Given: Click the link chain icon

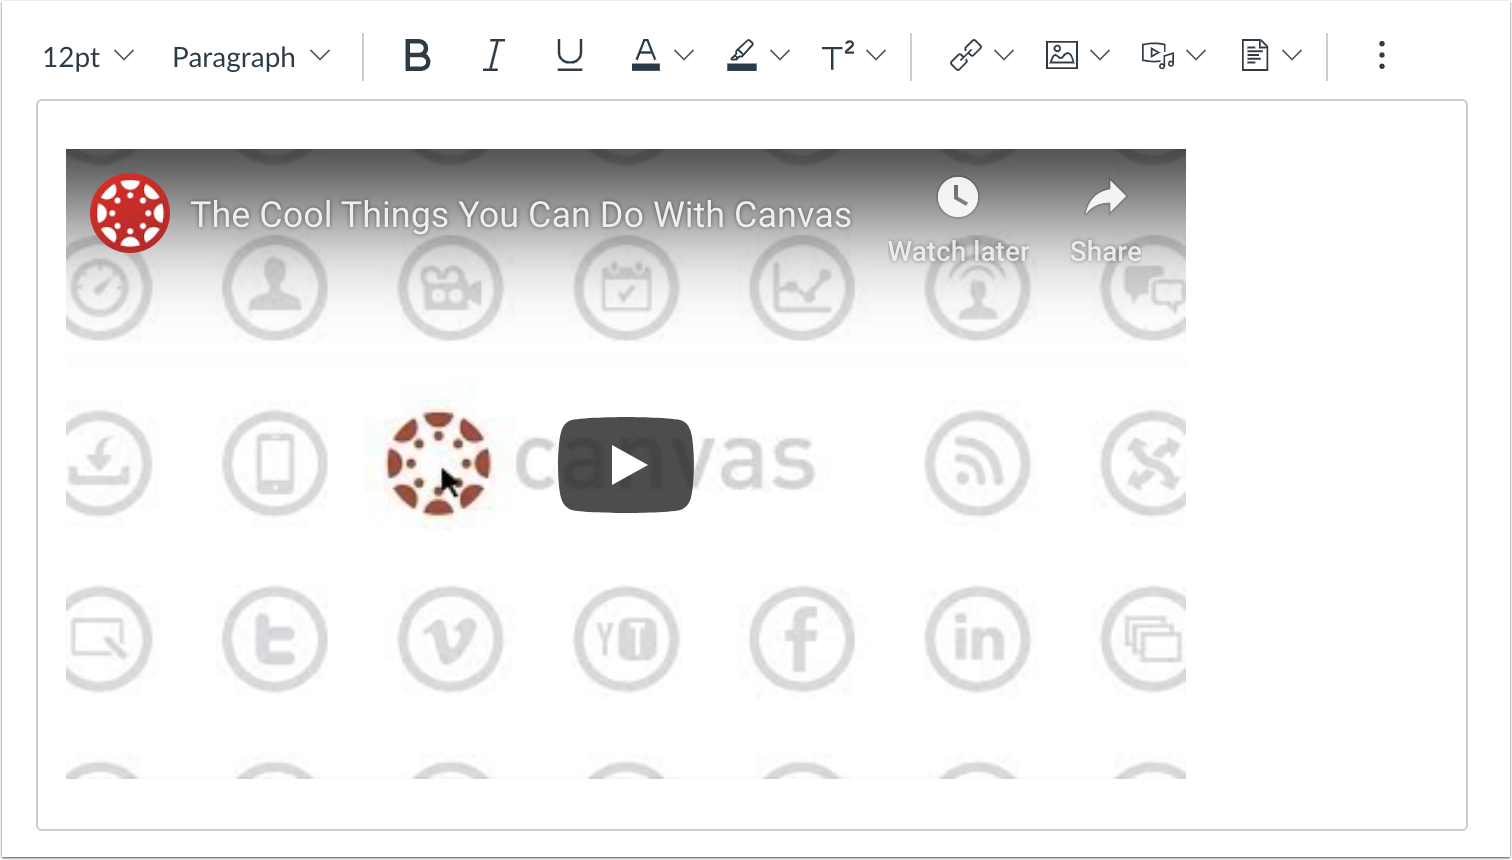Looking at the screenshot, I should tap(965, 56).
